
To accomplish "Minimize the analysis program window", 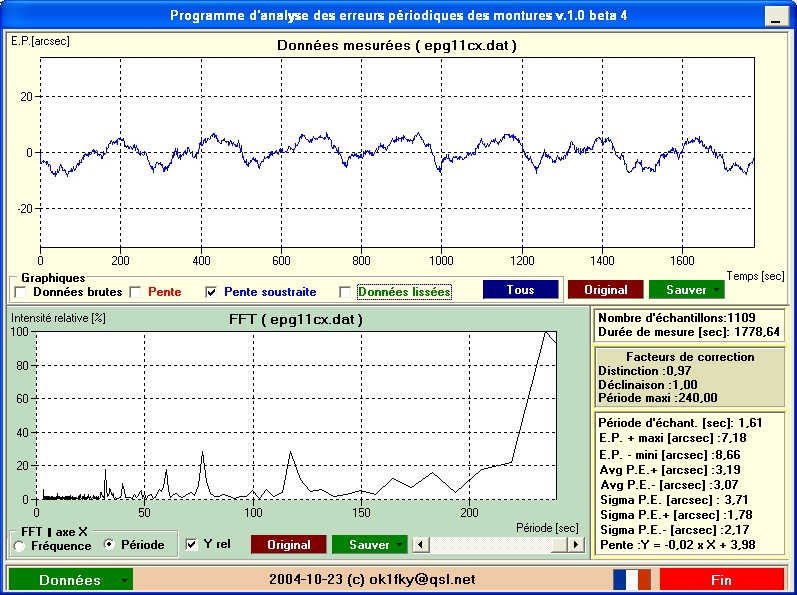I will [776, 17].
